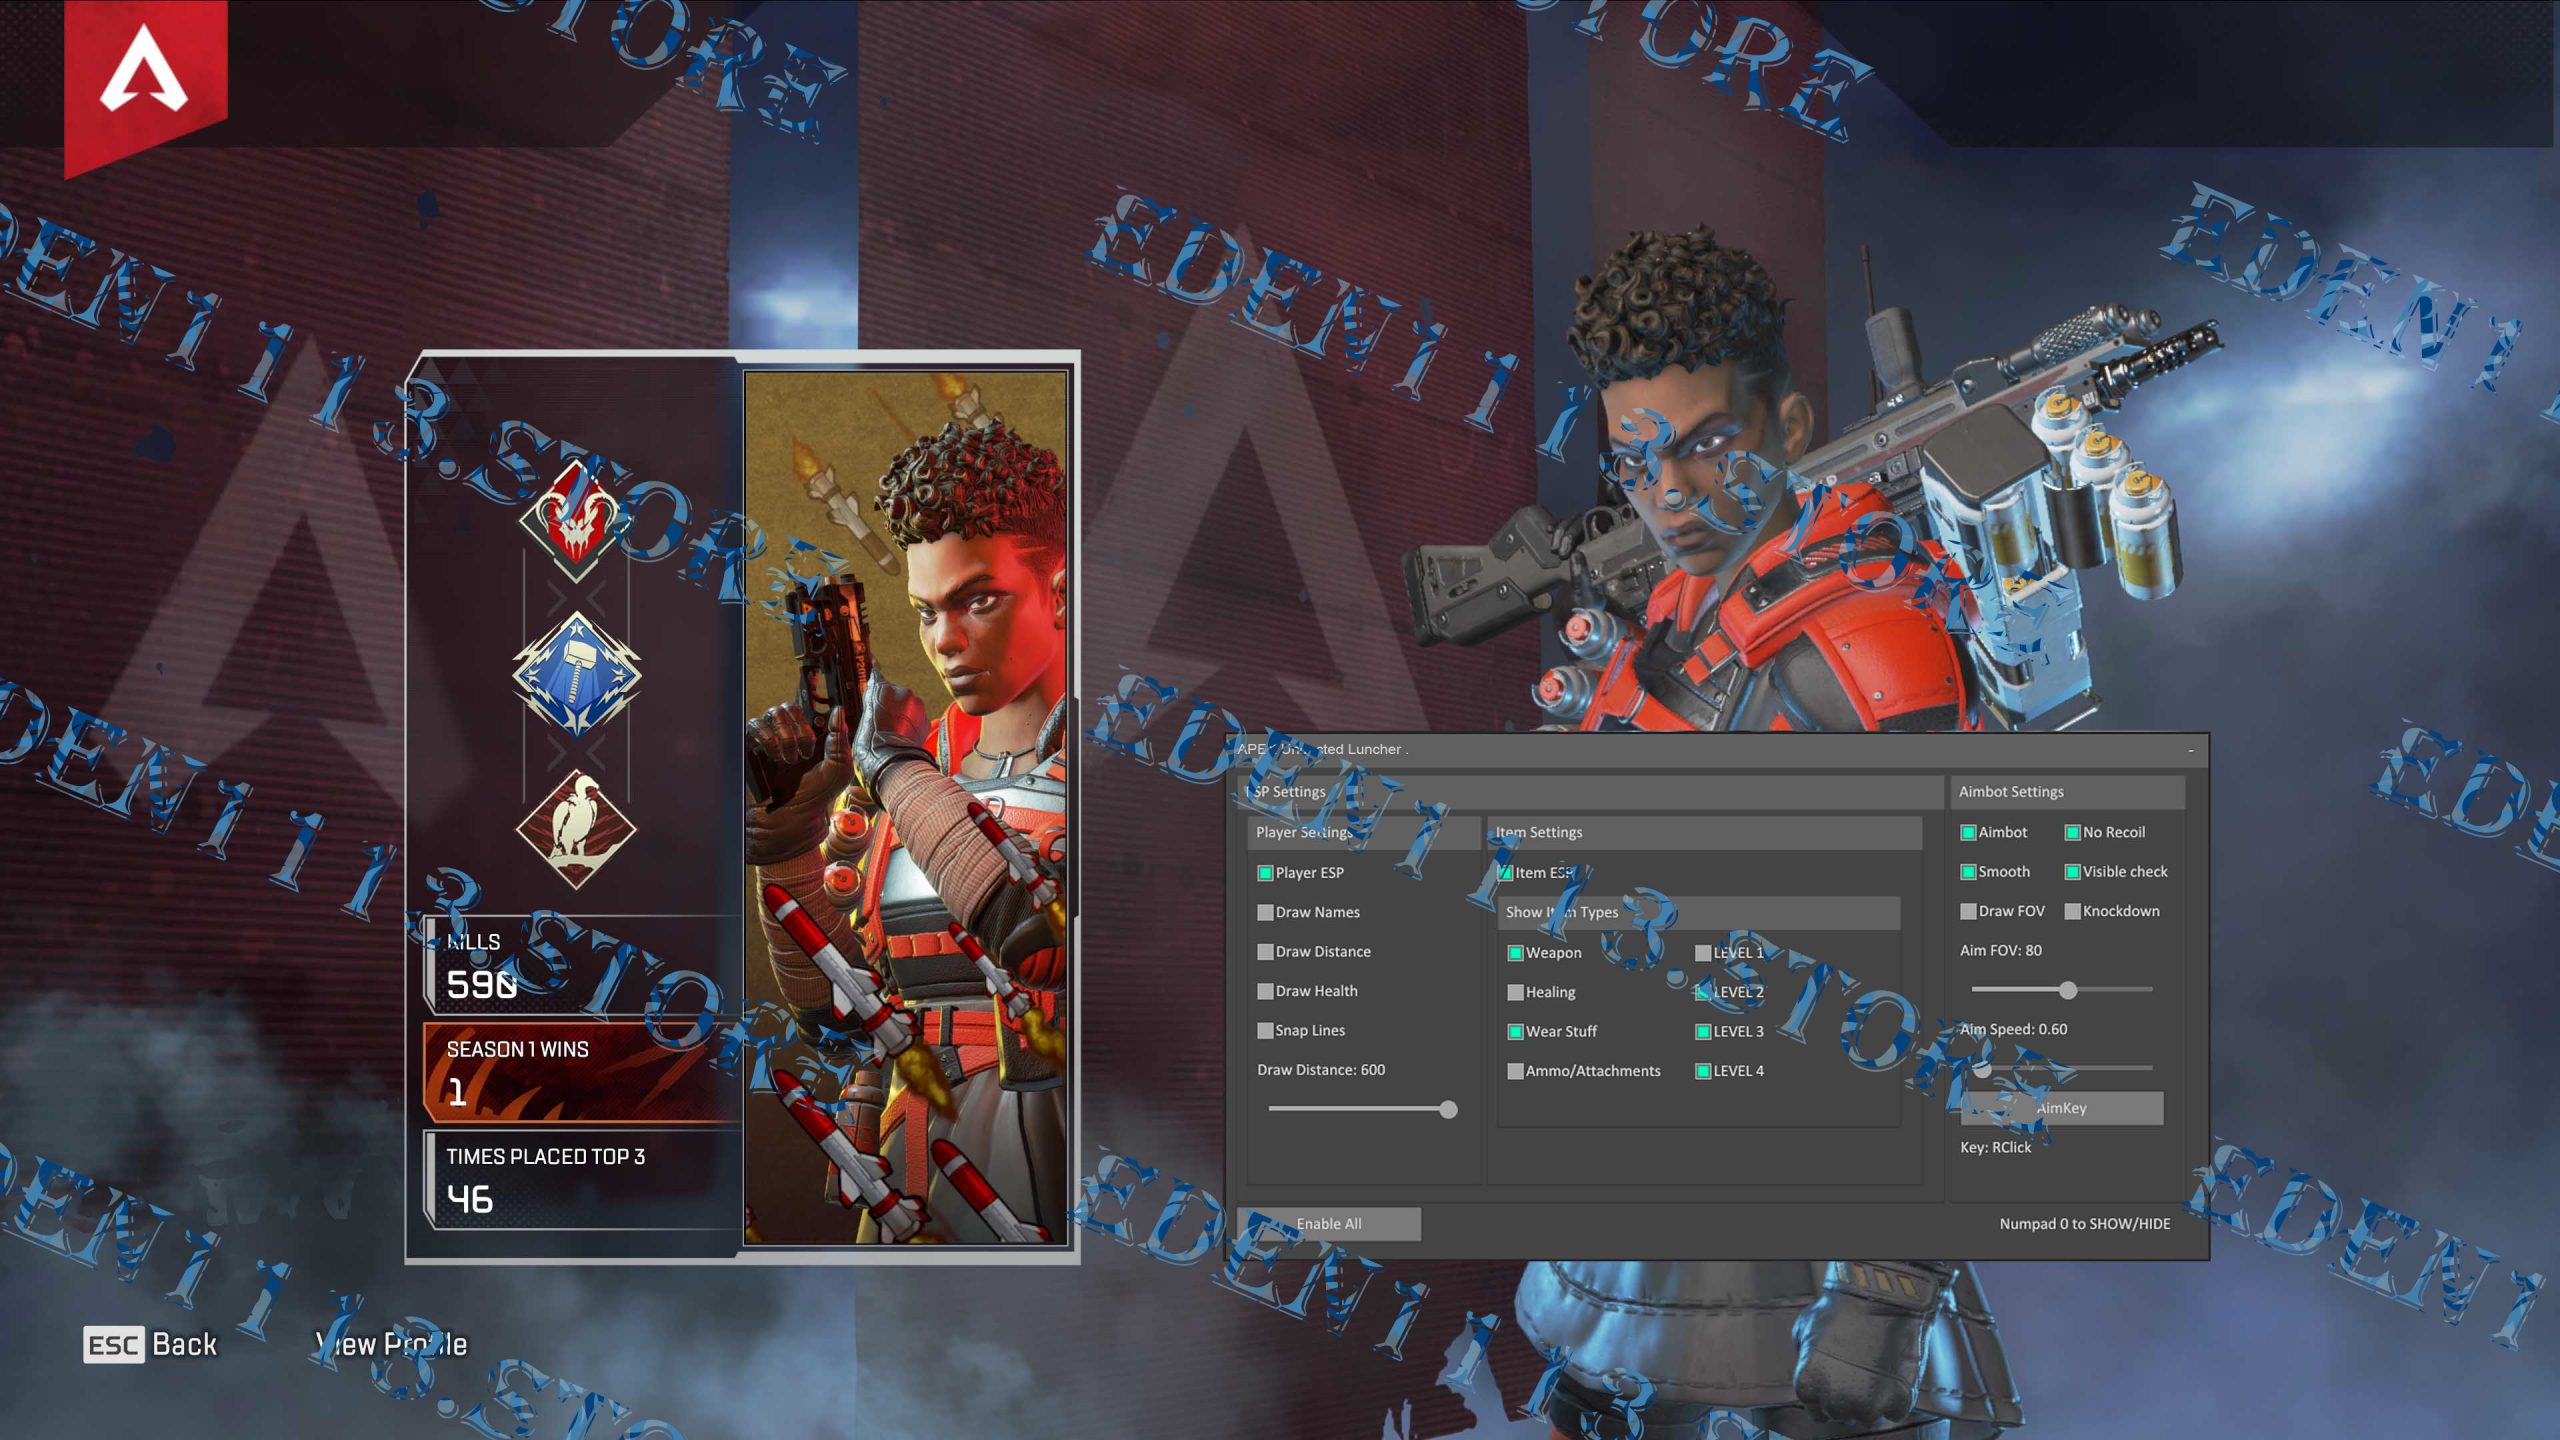Select the Bangalore banner portrait

[x=905, y=808]
